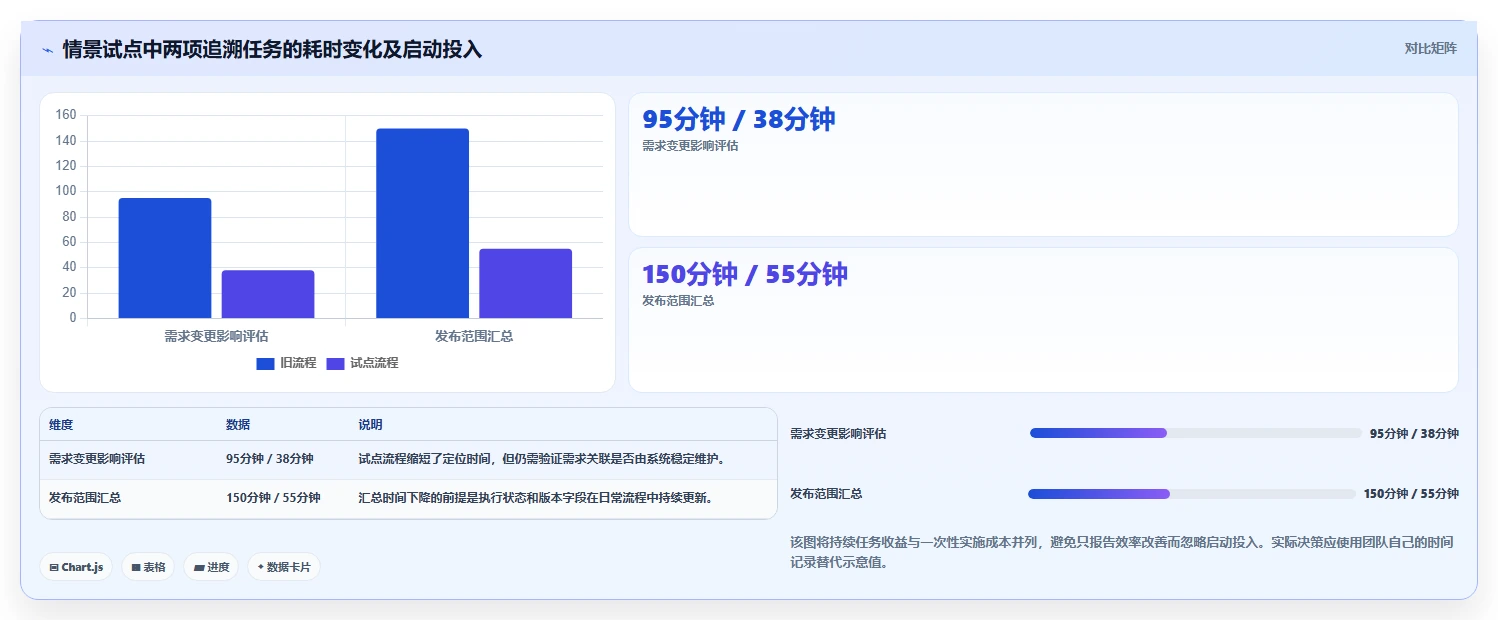Click the 需求变更影响评估 progress row label
Screen dimensions: 1498x620
838,434
